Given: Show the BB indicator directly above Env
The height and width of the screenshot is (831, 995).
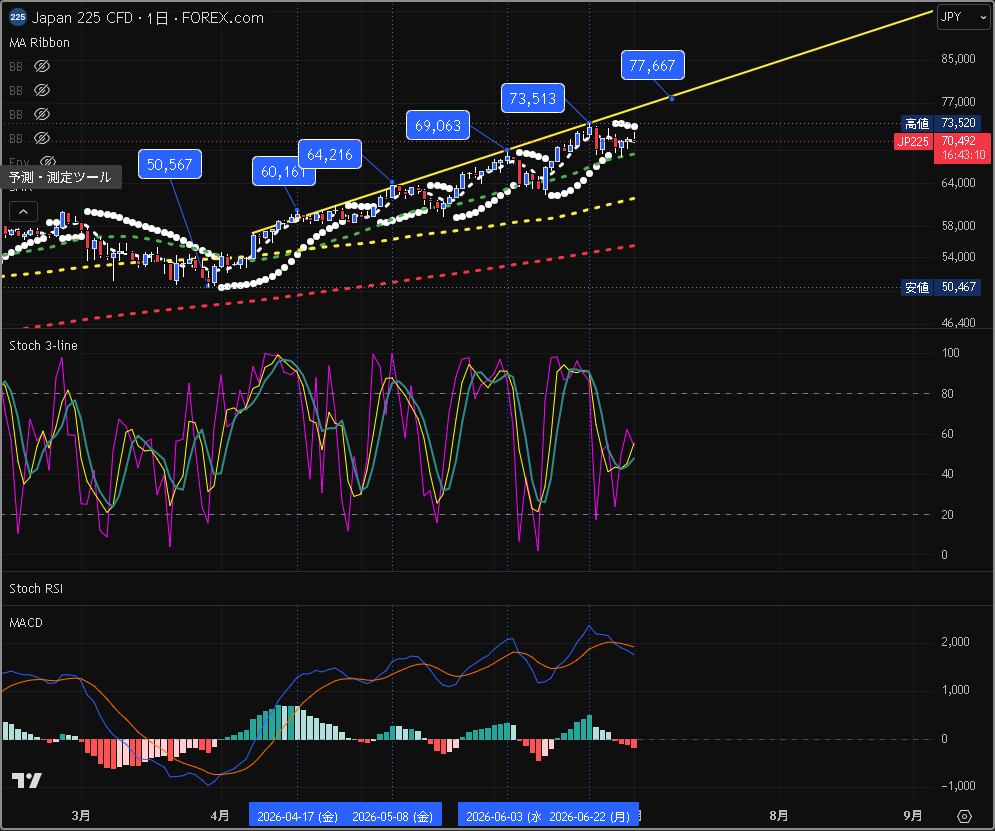Looking at the screenshot, I should pos(42,138).
